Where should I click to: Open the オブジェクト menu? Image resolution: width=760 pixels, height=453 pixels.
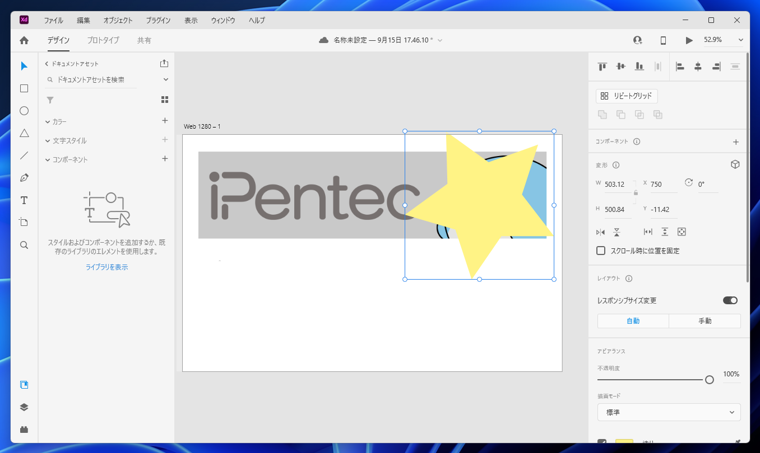[x=117, y=20]
